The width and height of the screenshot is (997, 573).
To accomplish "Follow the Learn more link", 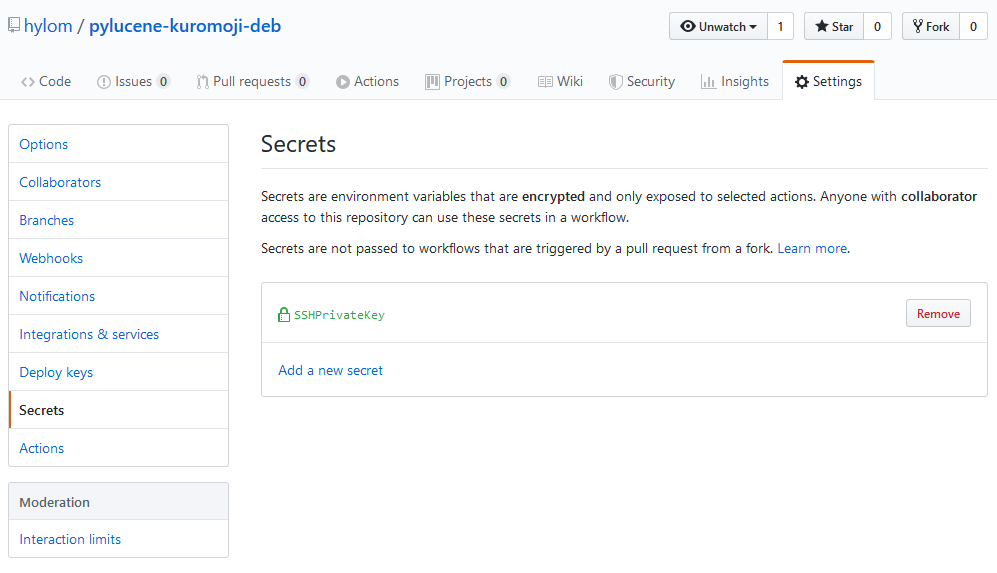I will coord(812,248).
